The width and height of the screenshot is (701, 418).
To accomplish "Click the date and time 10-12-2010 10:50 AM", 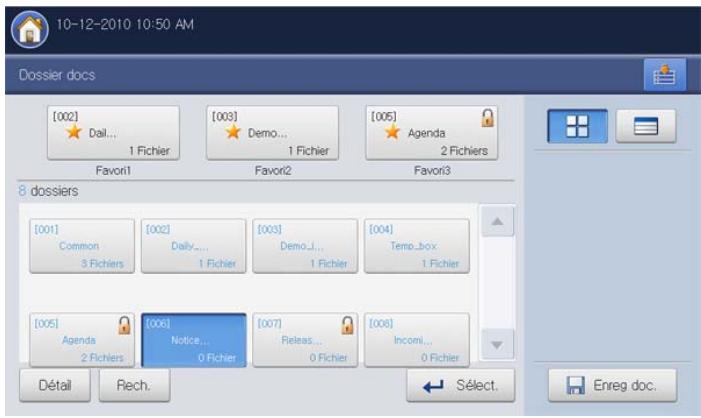I will [125, 24].
